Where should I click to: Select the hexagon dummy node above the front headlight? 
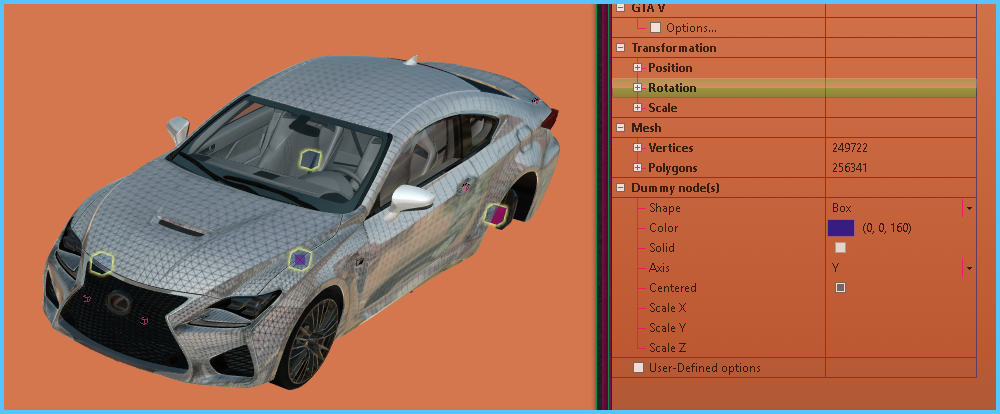101,263
